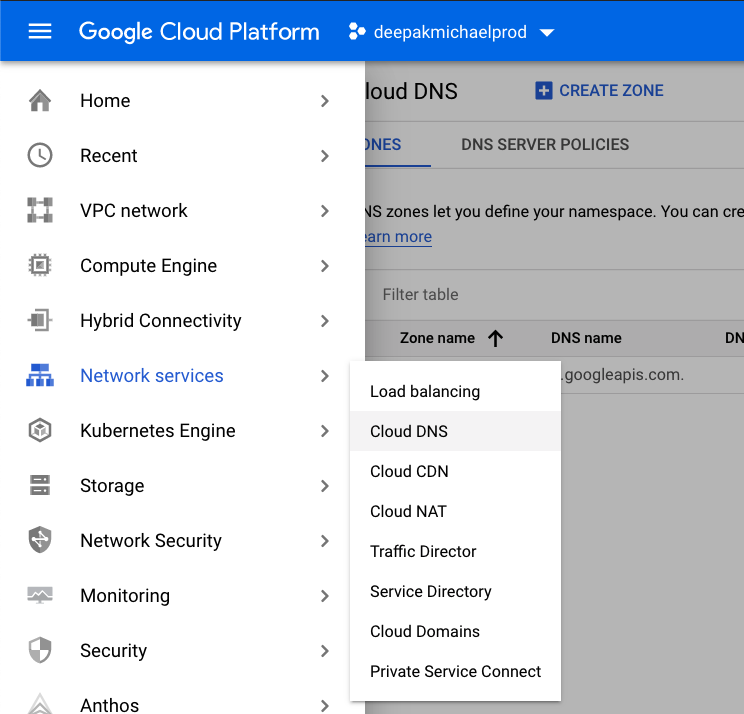The height and width of the screenshot is (714, 744).
Task: Click the Kubernetes Engine icon
Action: coord(40,431)
